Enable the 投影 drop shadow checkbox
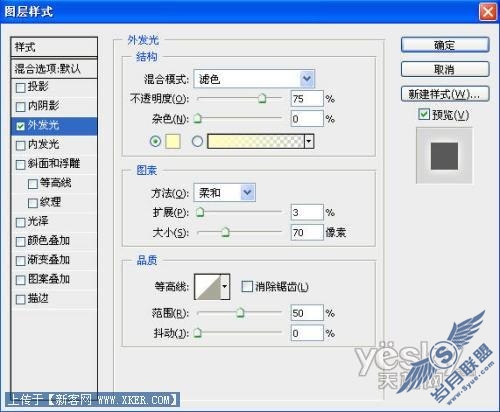 point(20,88)
